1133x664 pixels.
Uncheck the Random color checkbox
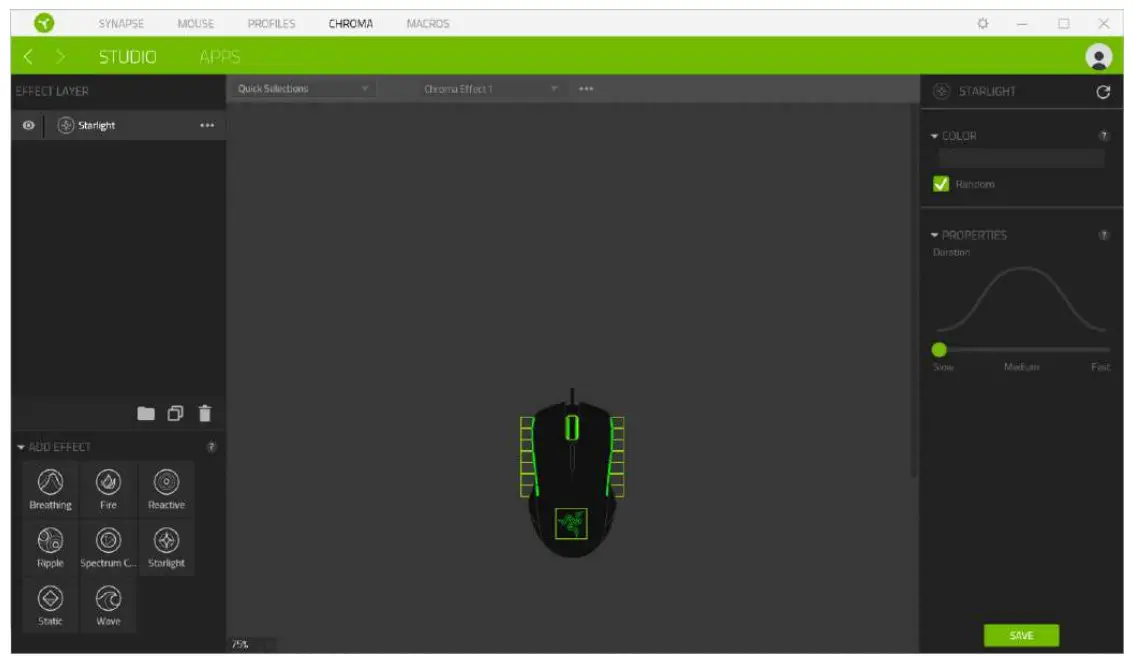click(x=941, y=184)
